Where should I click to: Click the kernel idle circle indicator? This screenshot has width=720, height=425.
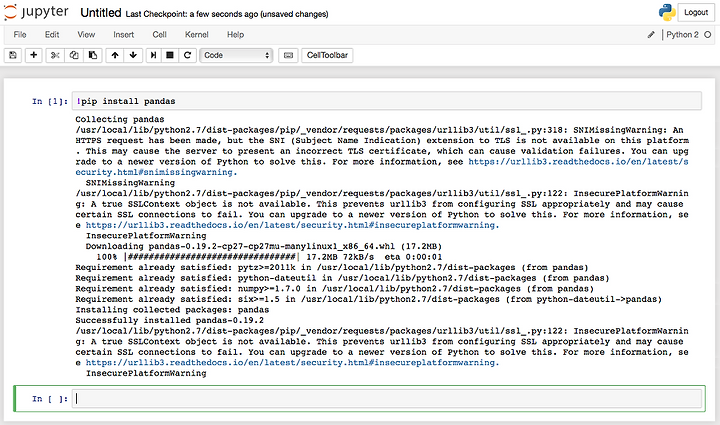tap(708, 34)
